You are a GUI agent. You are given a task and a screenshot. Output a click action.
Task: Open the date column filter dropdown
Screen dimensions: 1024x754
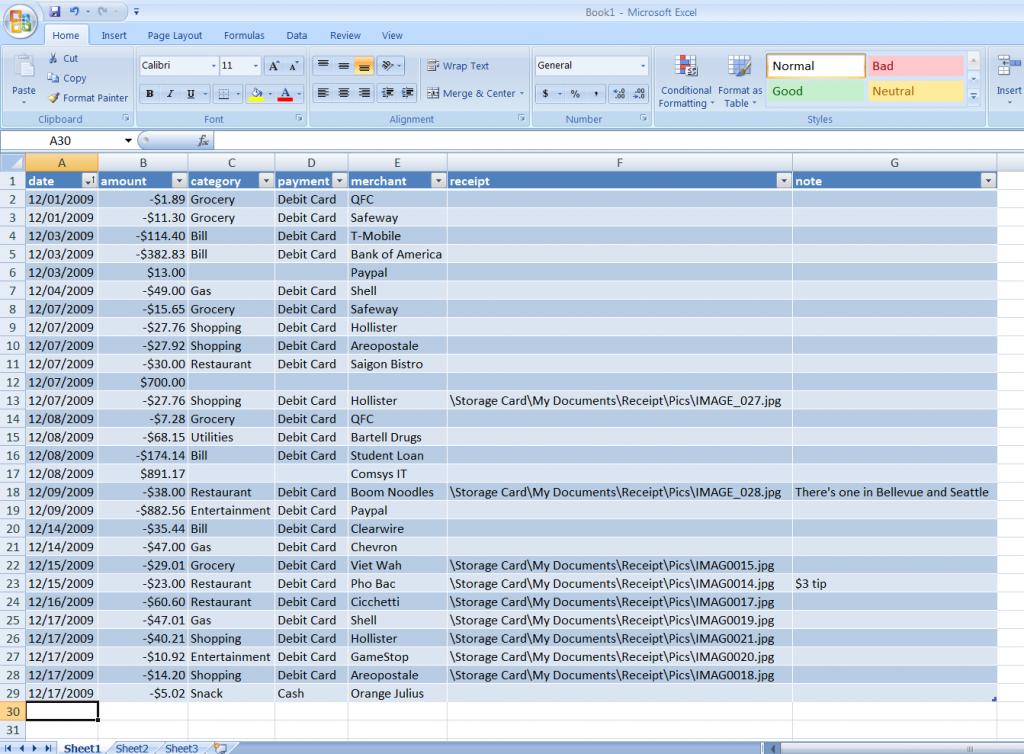(89, 181)
